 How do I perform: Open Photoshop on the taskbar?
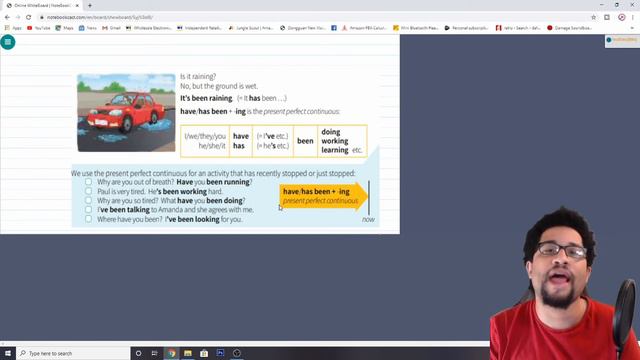point(220,353)
